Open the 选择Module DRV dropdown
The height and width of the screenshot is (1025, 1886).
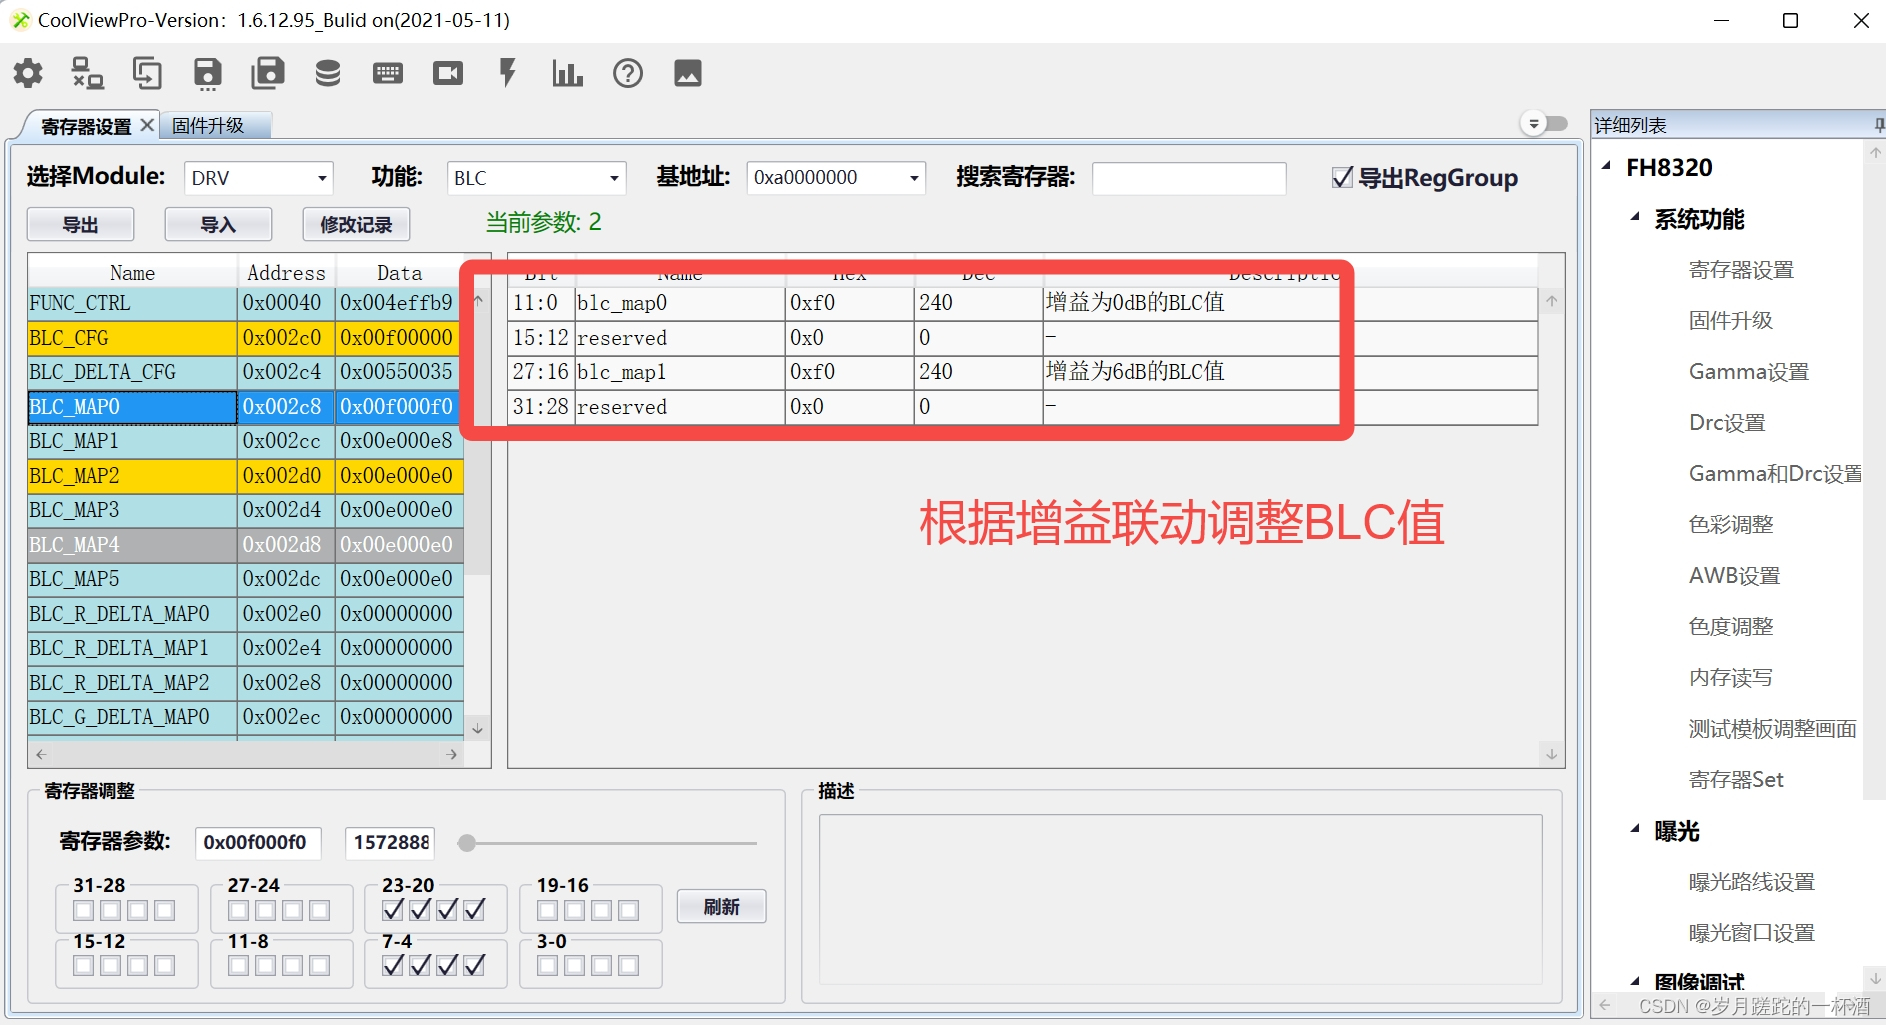[x=259, y=178]
